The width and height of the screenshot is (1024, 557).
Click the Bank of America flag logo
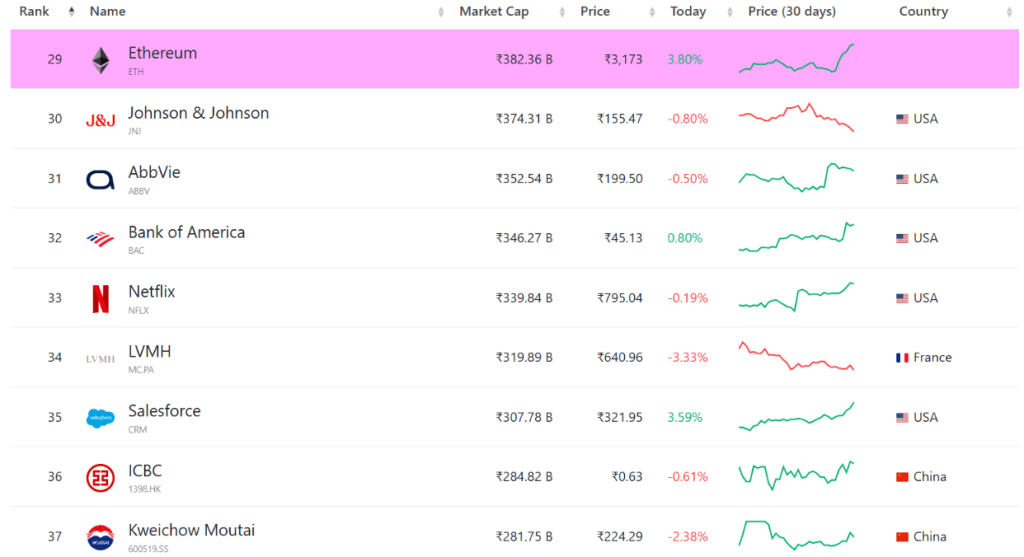(x=101, y=240)
